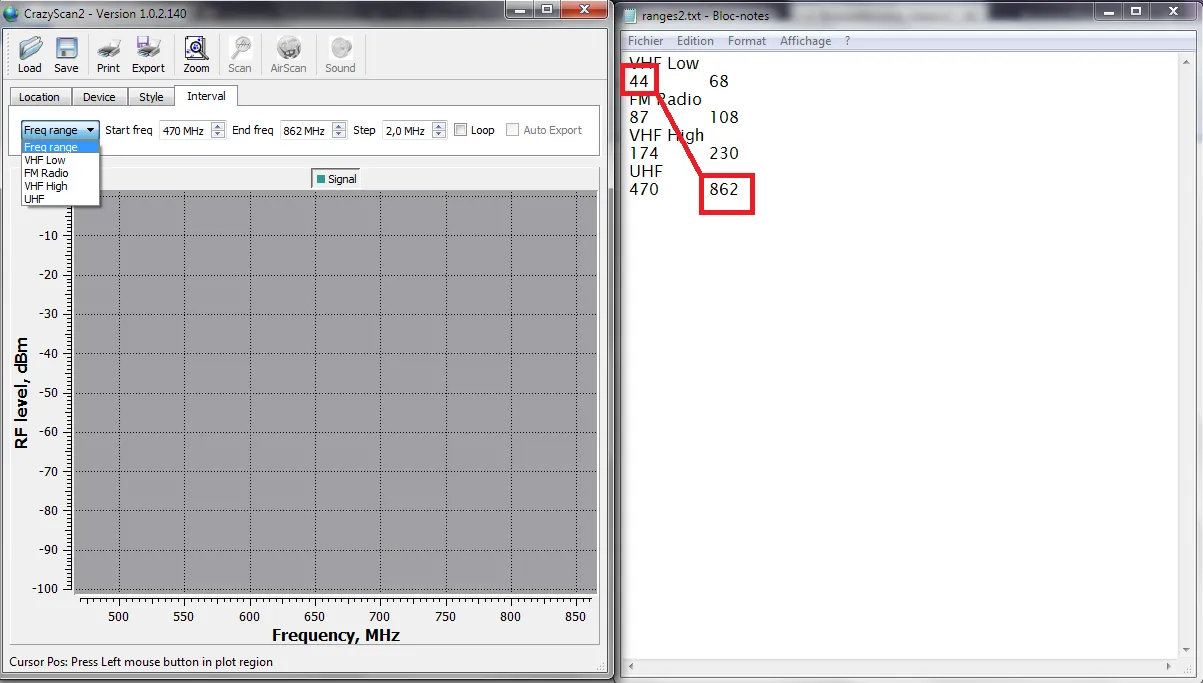Switch to the Device tab
This screenshot has height=683, width=1203.
tap(99, 97)
